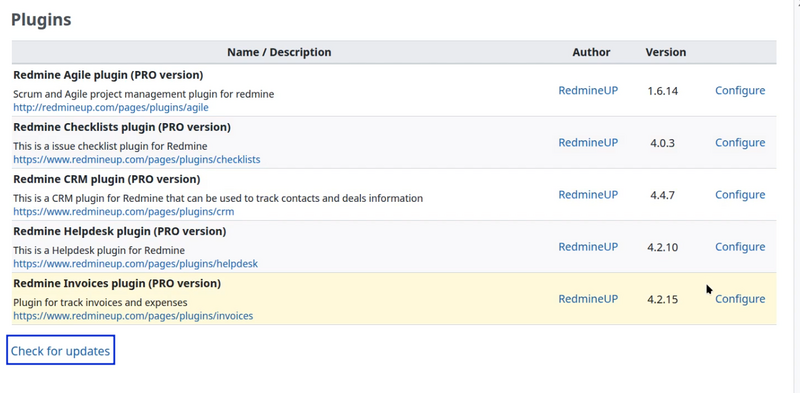Viewport: 800px width, 393px height.
Task: Select 'Redmine CRM plugin (PRO version)' title
Action: 107,179
